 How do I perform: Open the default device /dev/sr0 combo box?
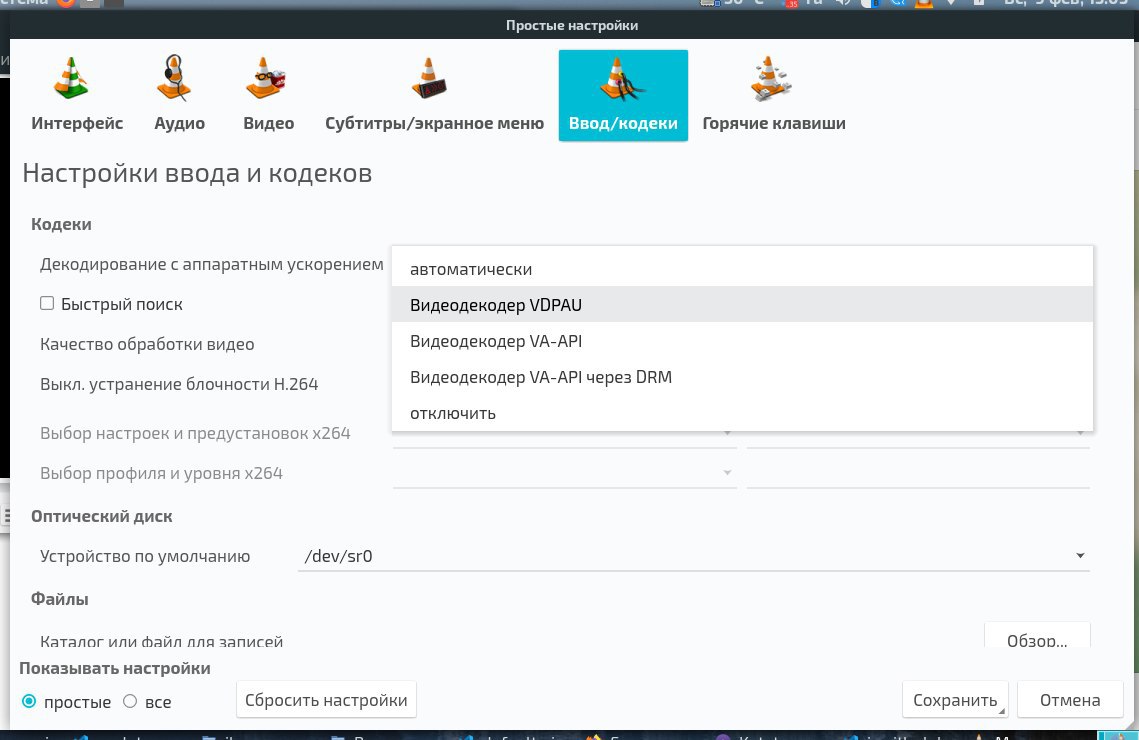(693, 556)
